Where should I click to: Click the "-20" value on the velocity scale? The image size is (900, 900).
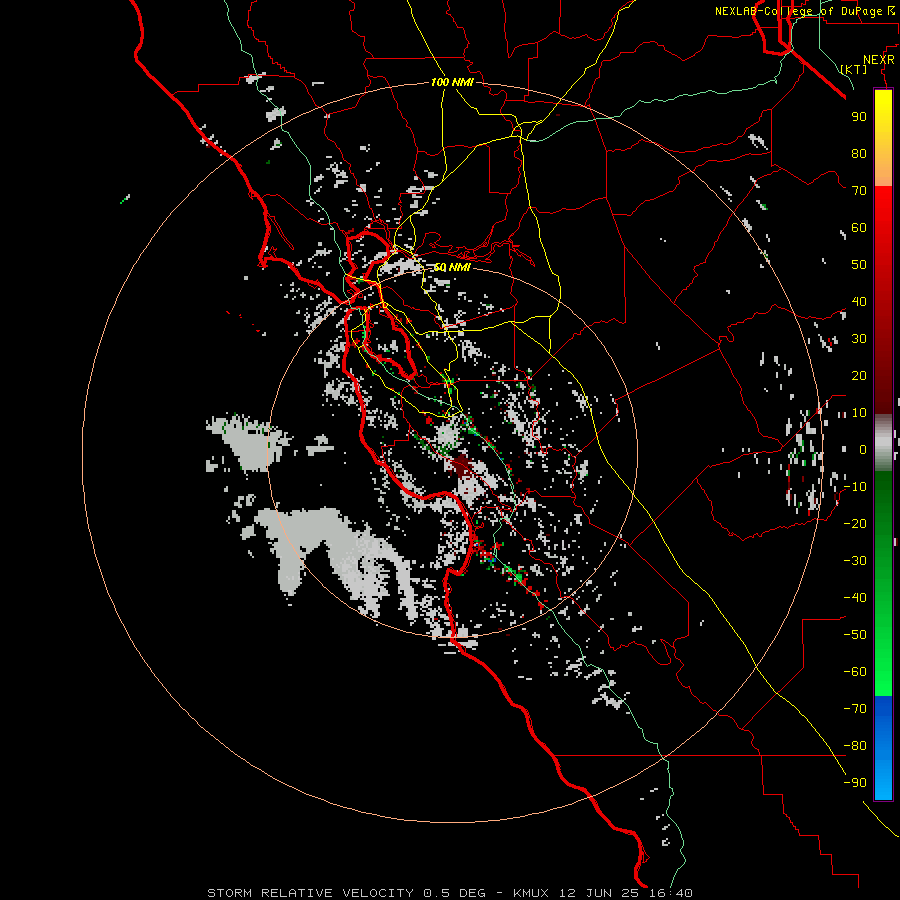[855, 524]
